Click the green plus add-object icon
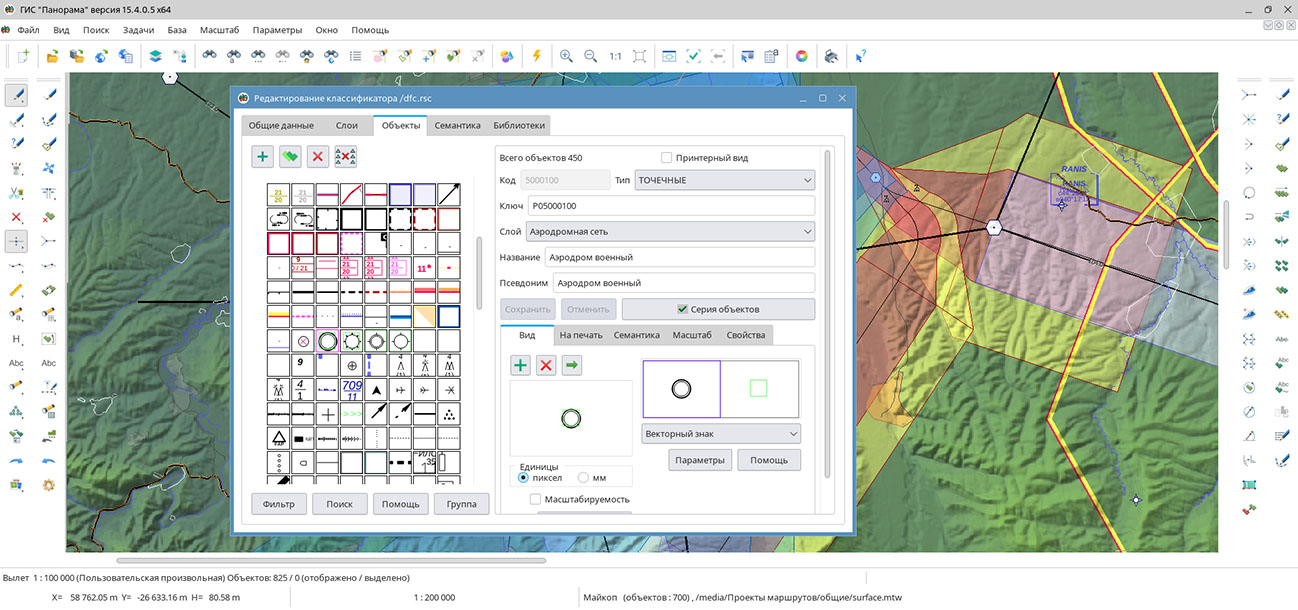The width and height of the screenshot is (1298, 610). point(262,156)
